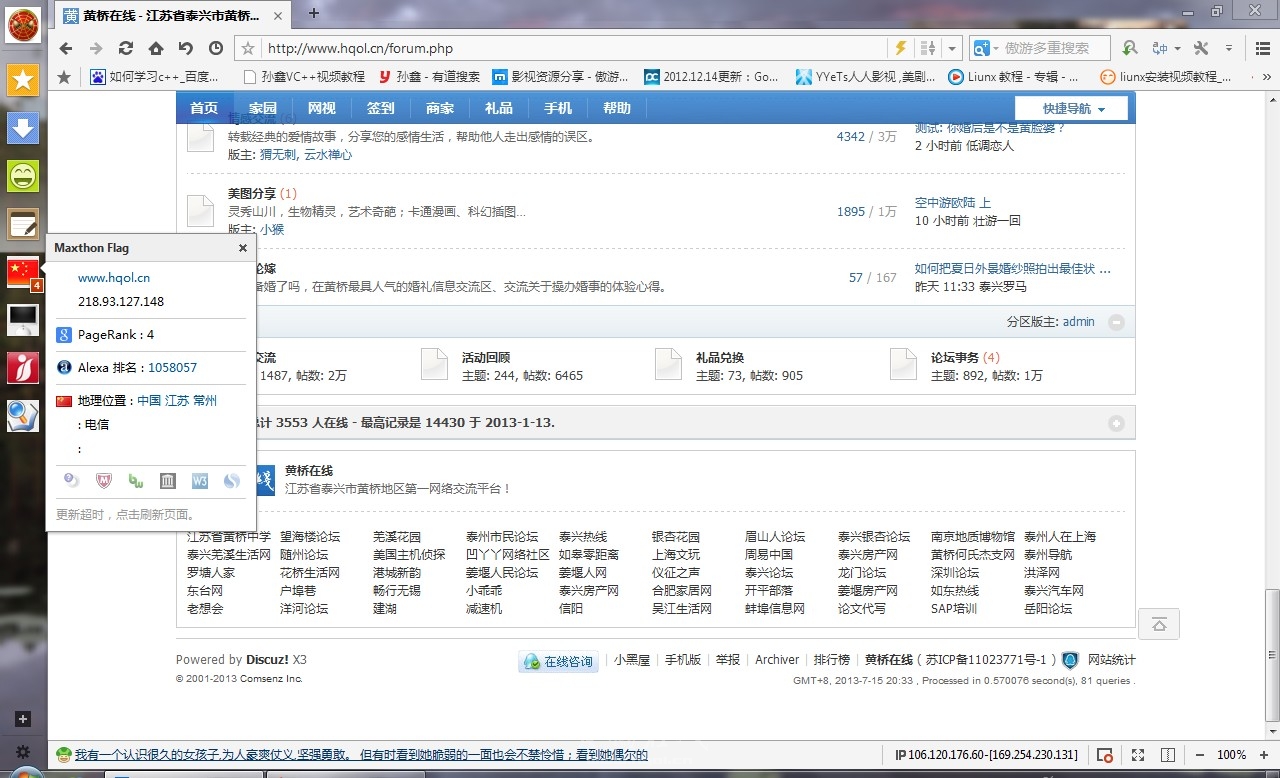The height and width of the screenshot is (778, 1280).
Task: Click the green magnifier resource sniffer icon
Action: (1130, 48)
